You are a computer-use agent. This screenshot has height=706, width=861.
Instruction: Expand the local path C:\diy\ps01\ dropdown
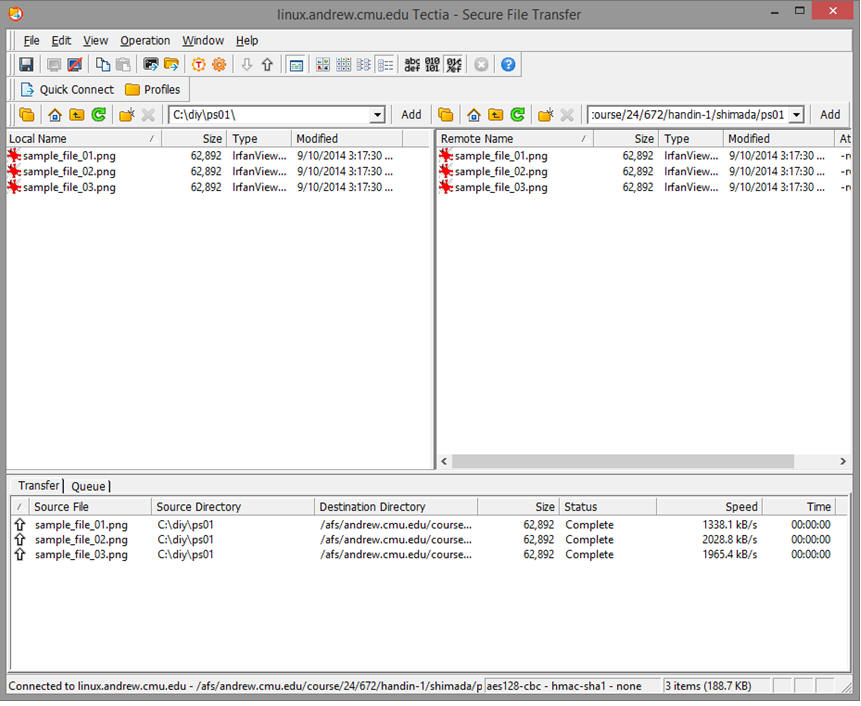pyautogui.click(x=377, y=115)
